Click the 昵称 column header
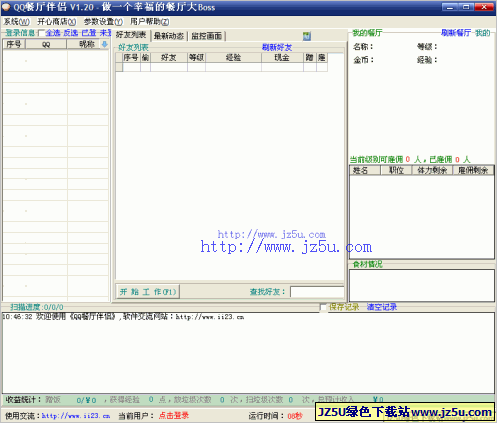The image size is (497, 423). click(x=87, y=44)
